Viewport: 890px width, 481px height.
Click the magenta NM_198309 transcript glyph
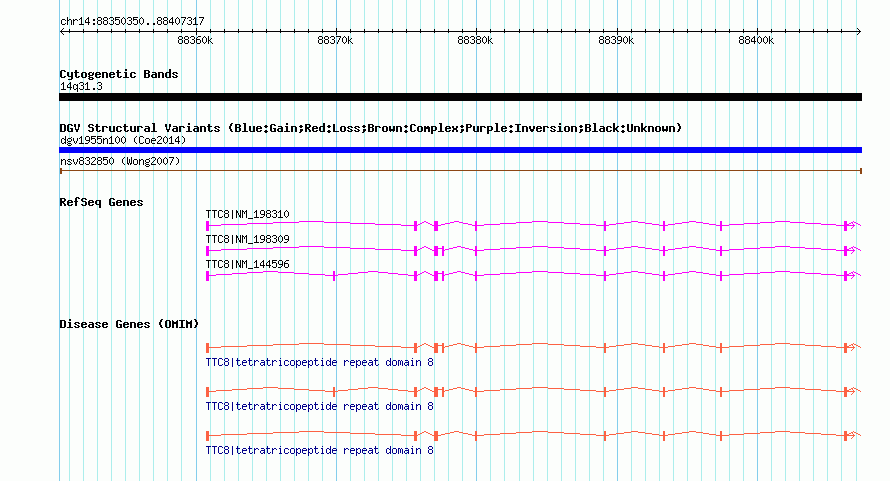tap(534, 250)
